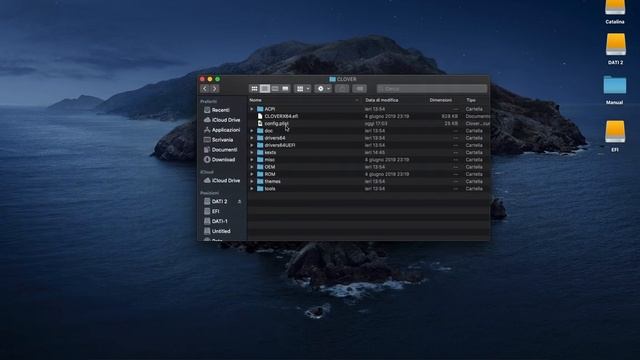Expand the ACPI folder
Viewport: 640px width, 360px height.
pyautogui.click(x=252, y=109)
